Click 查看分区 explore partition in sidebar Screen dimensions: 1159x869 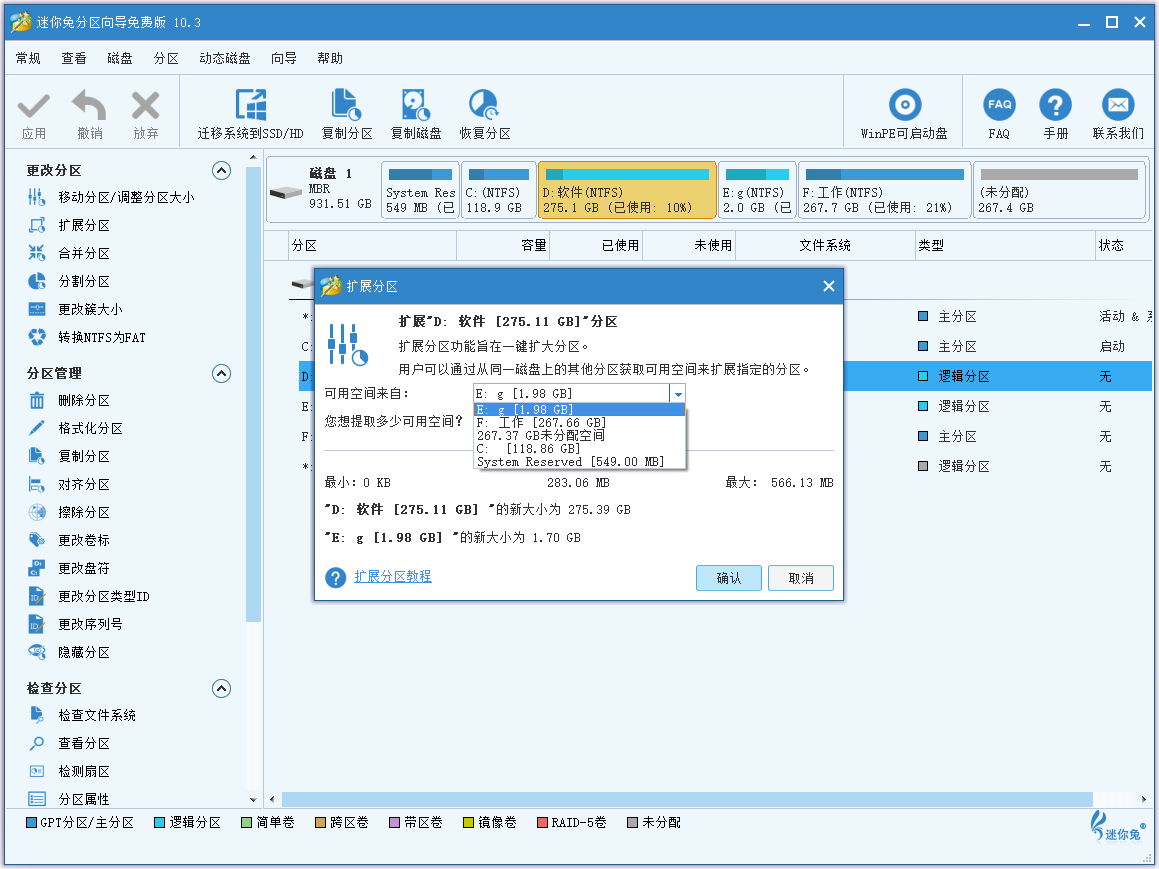[69, 743]
